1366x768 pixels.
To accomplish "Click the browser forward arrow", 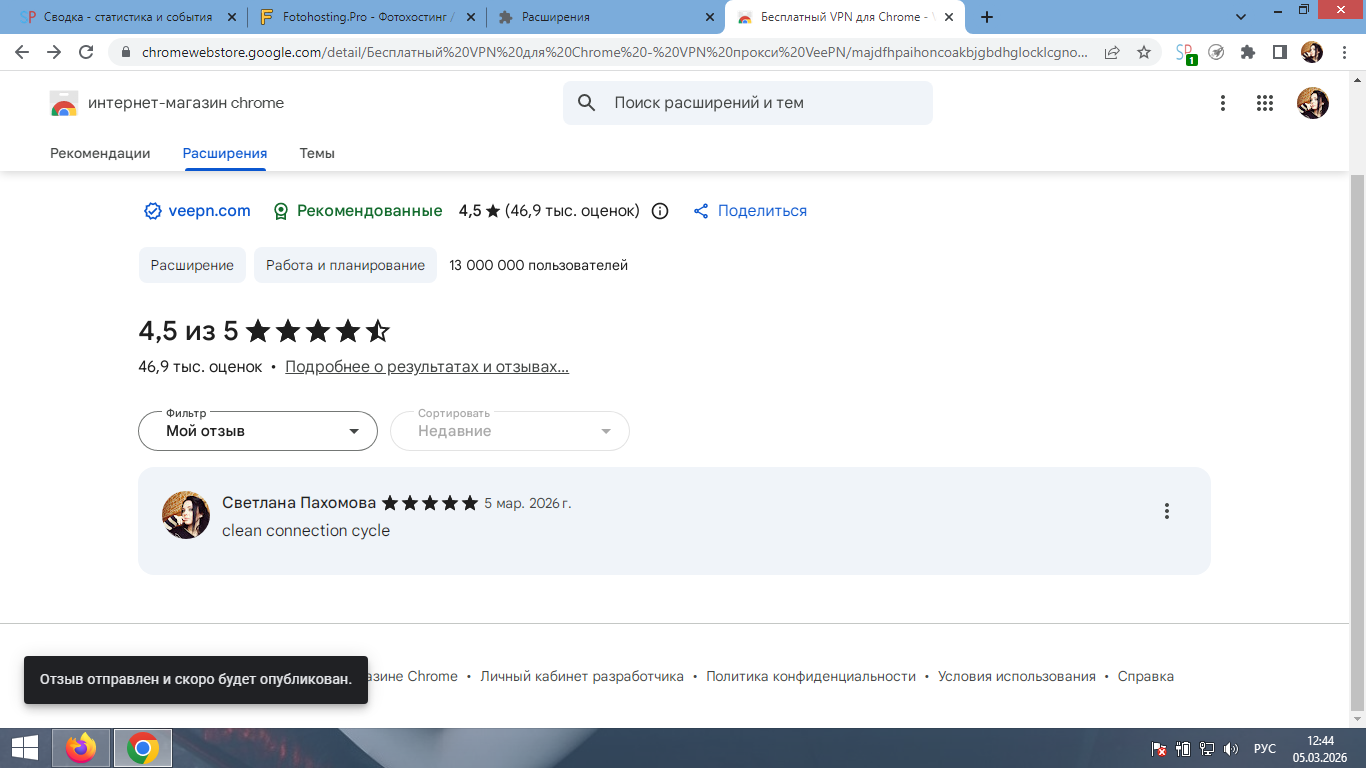I will (54, 53).
